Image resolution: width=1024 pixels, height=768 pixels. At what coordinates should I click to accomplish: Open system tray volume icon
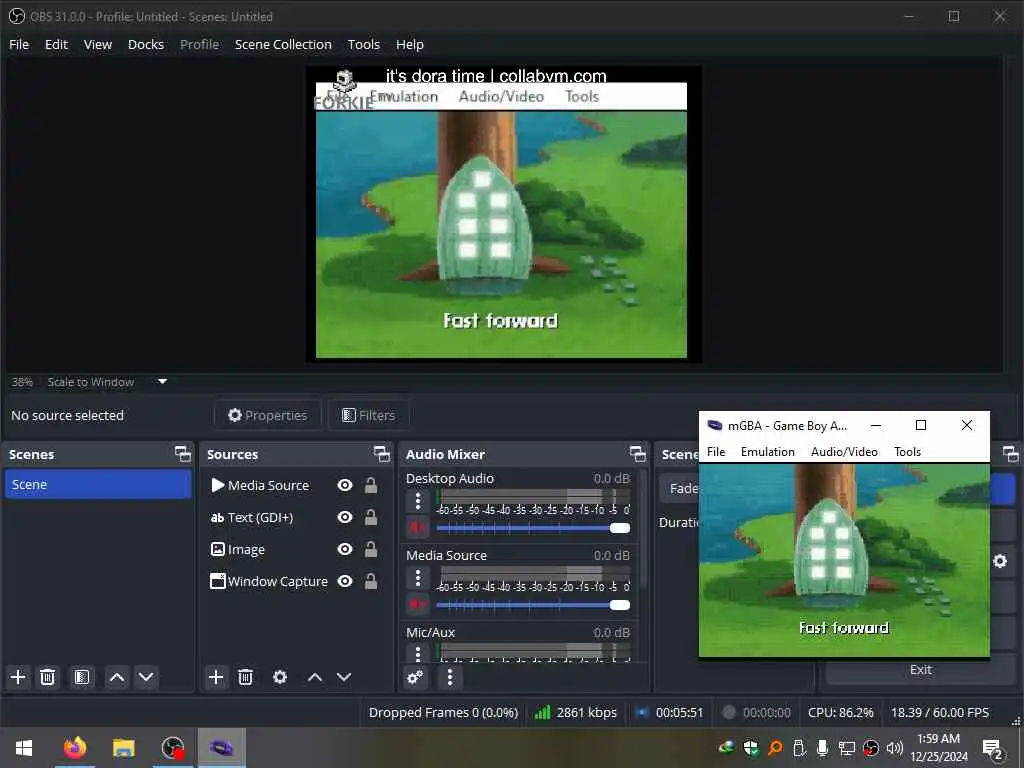tap(895, 748)
